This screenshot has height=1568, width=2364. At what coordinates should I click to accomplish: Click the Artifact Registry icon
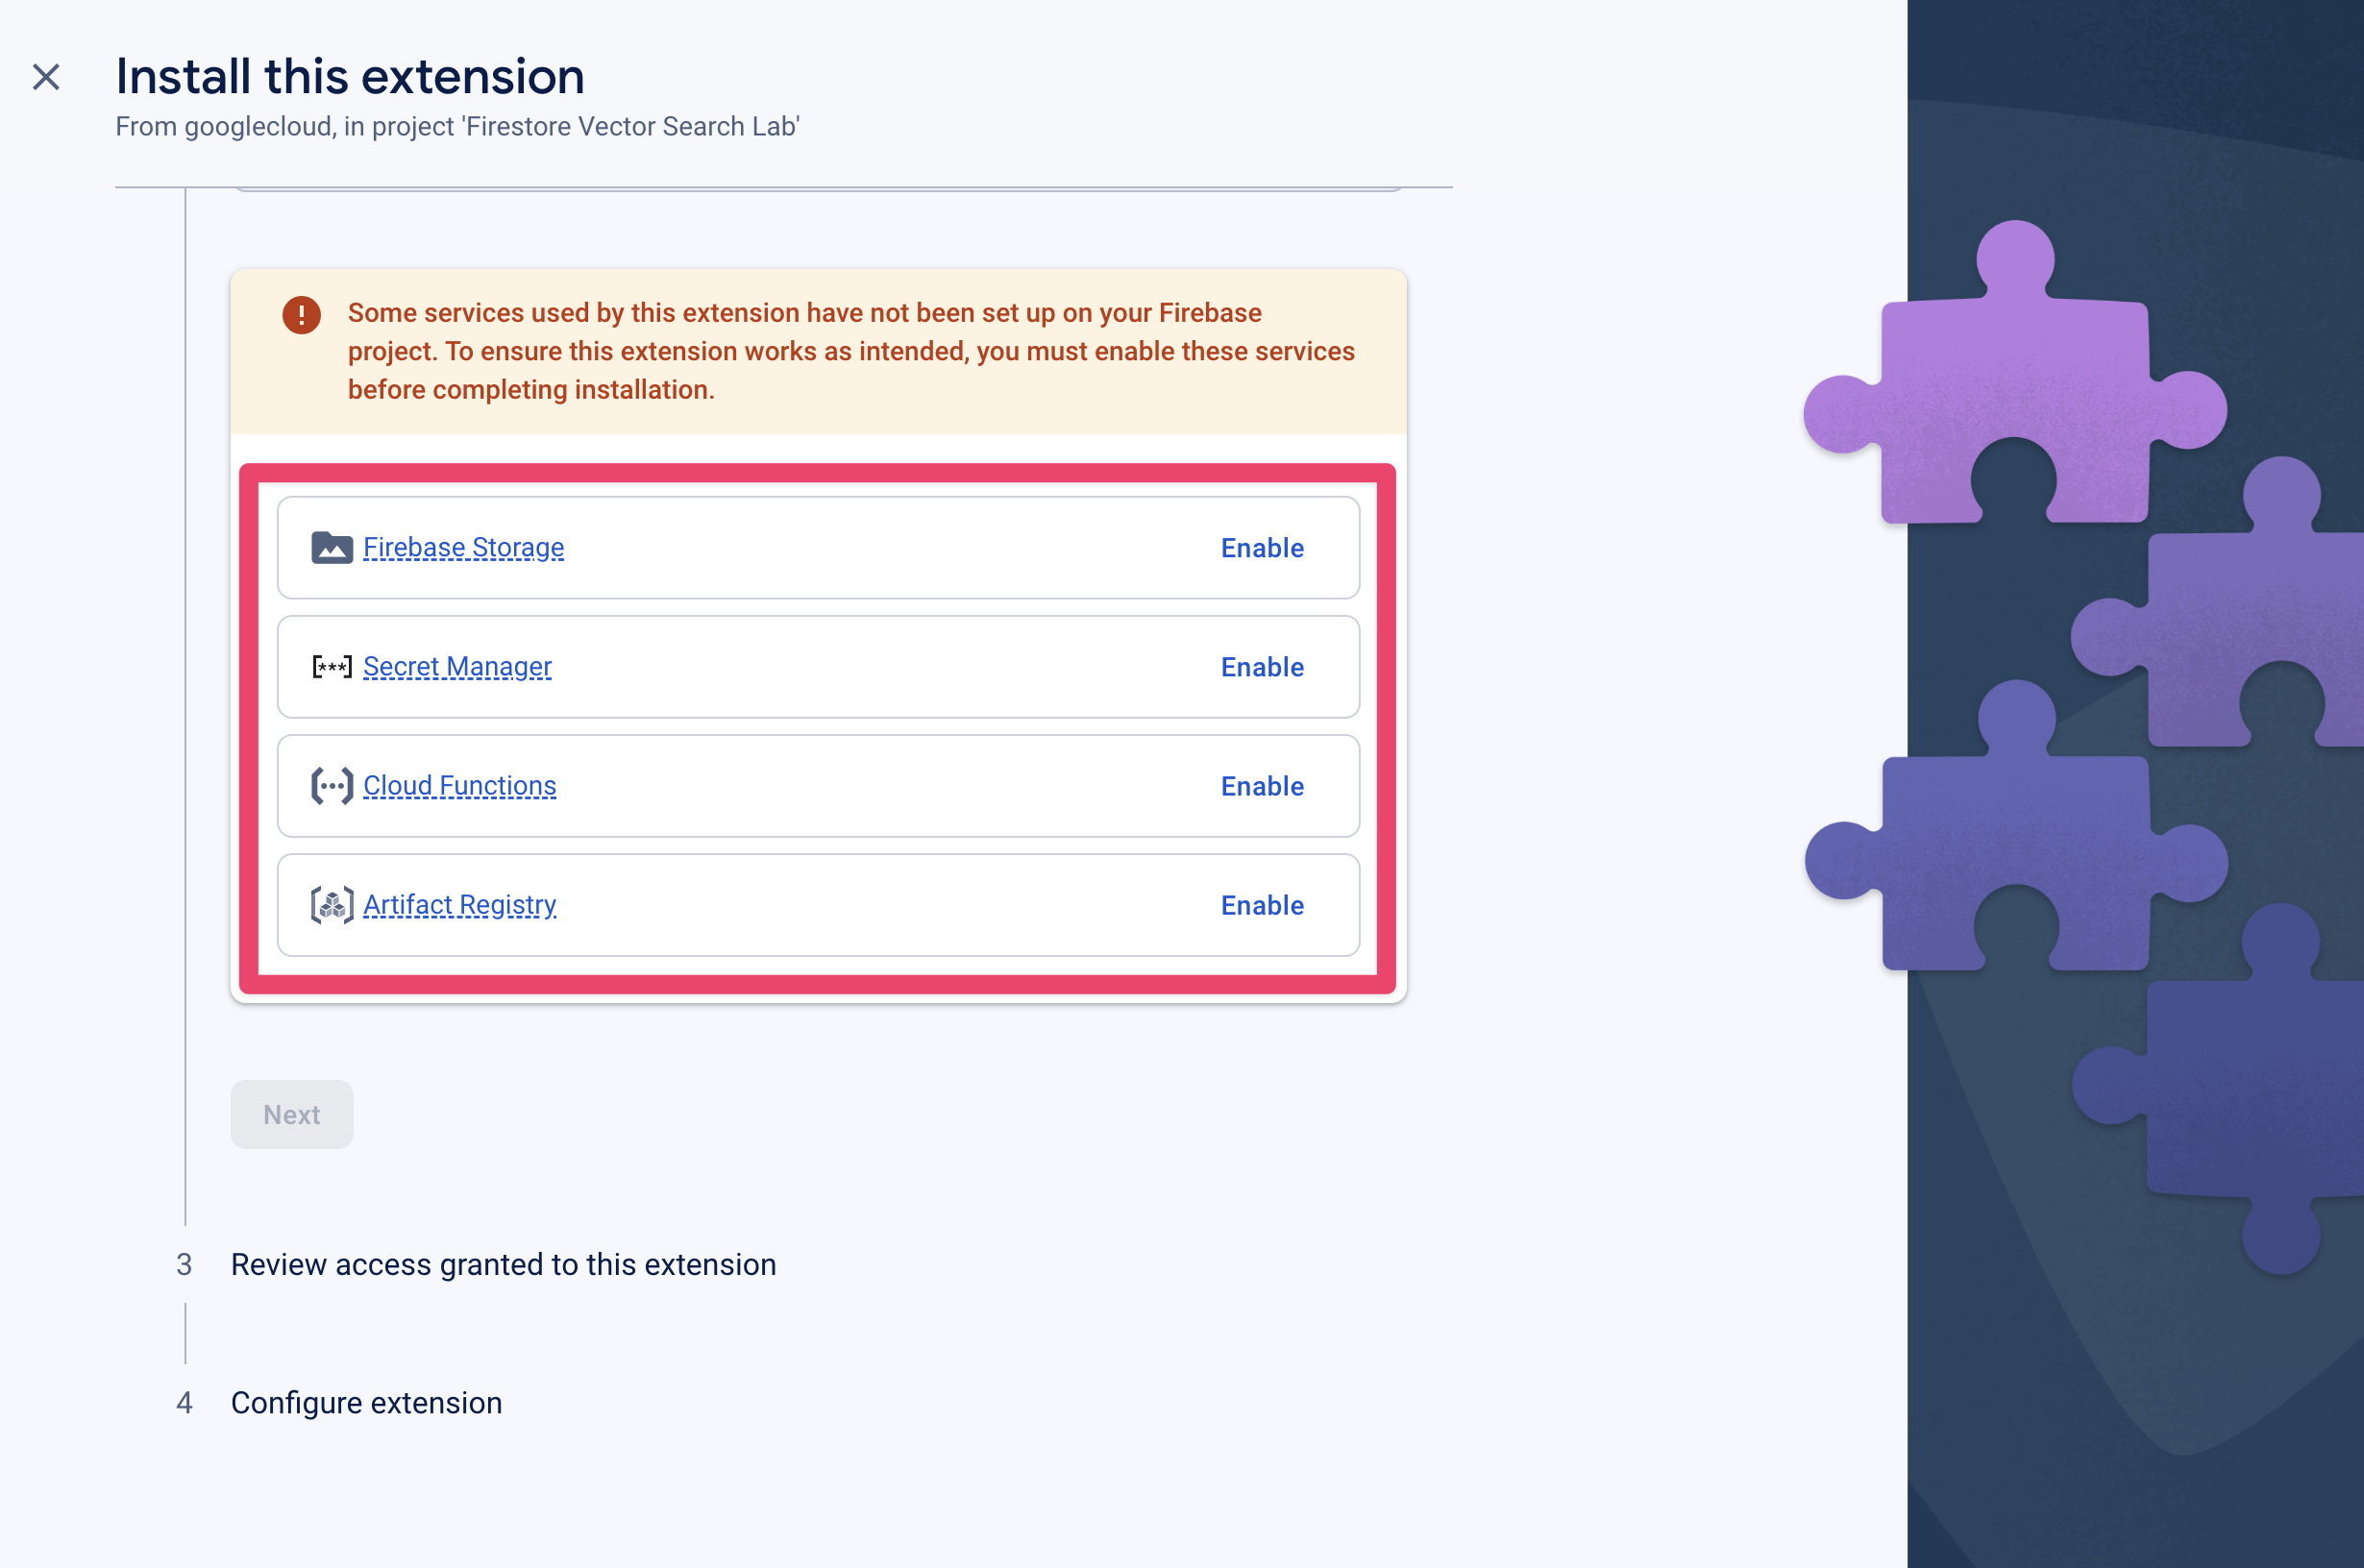coord(331,905)
